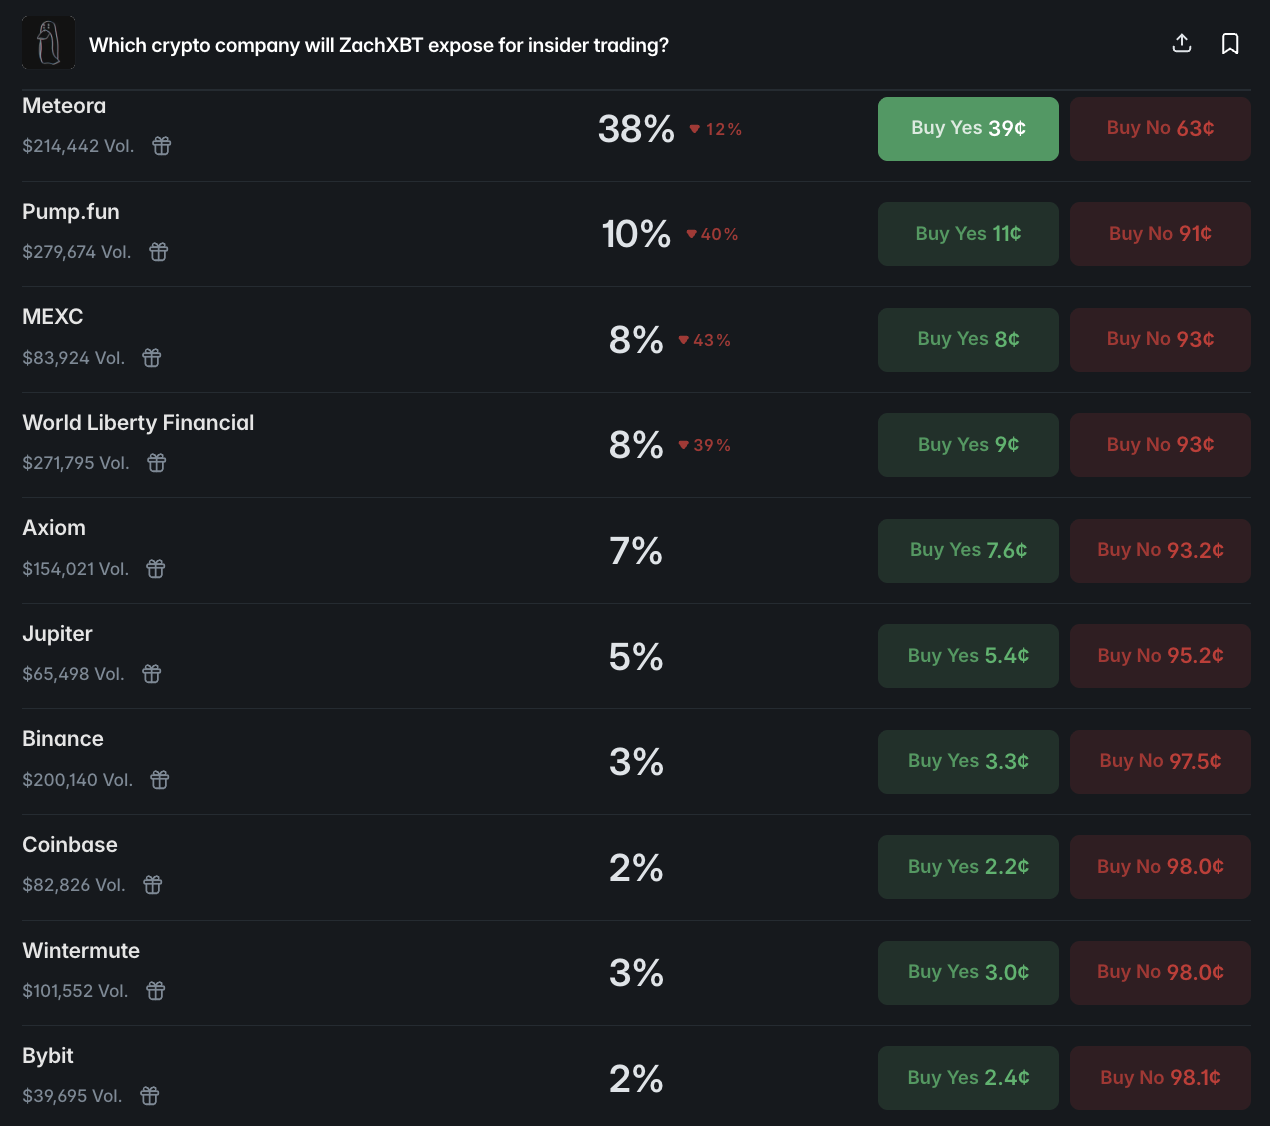Open the market title about ZachXBT
The height and width of the screenshot is (1126, 1270).
click(379, 45)
